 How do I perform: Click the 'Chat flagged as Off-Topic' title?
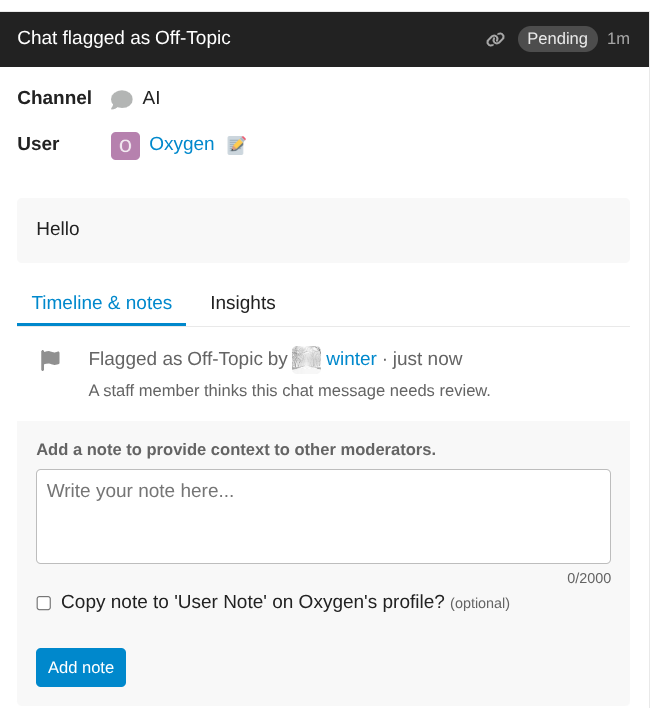coord(124,39)
